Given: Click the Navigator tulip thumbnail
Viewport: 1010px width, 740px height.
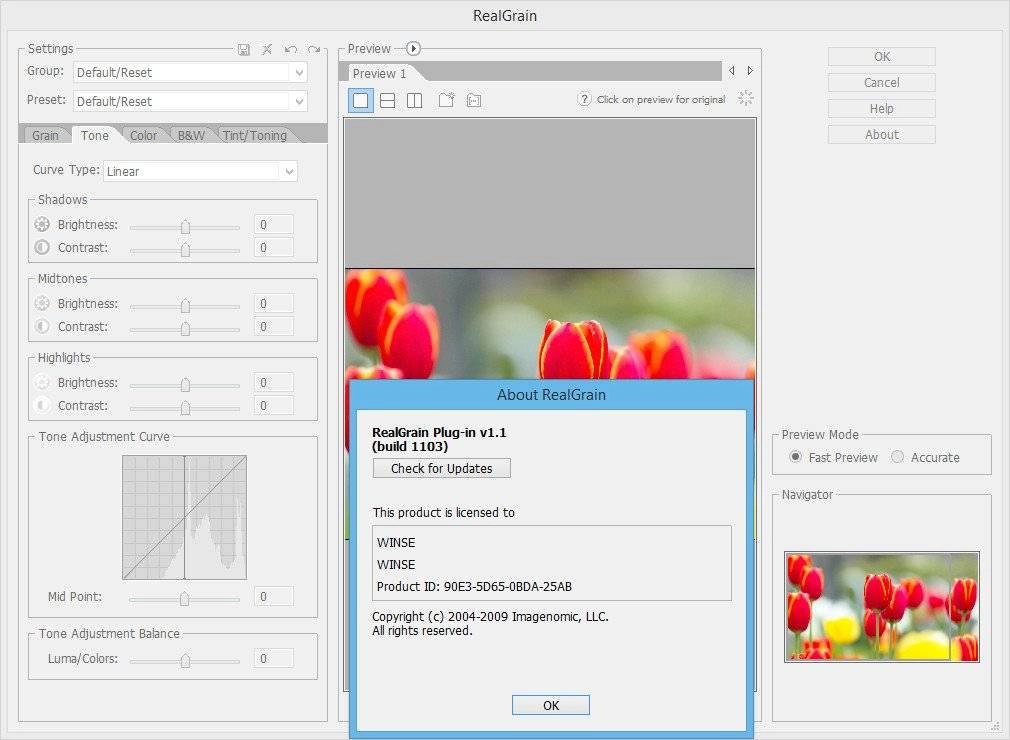Looking at the screenshot, I should [x=882, y=607].
